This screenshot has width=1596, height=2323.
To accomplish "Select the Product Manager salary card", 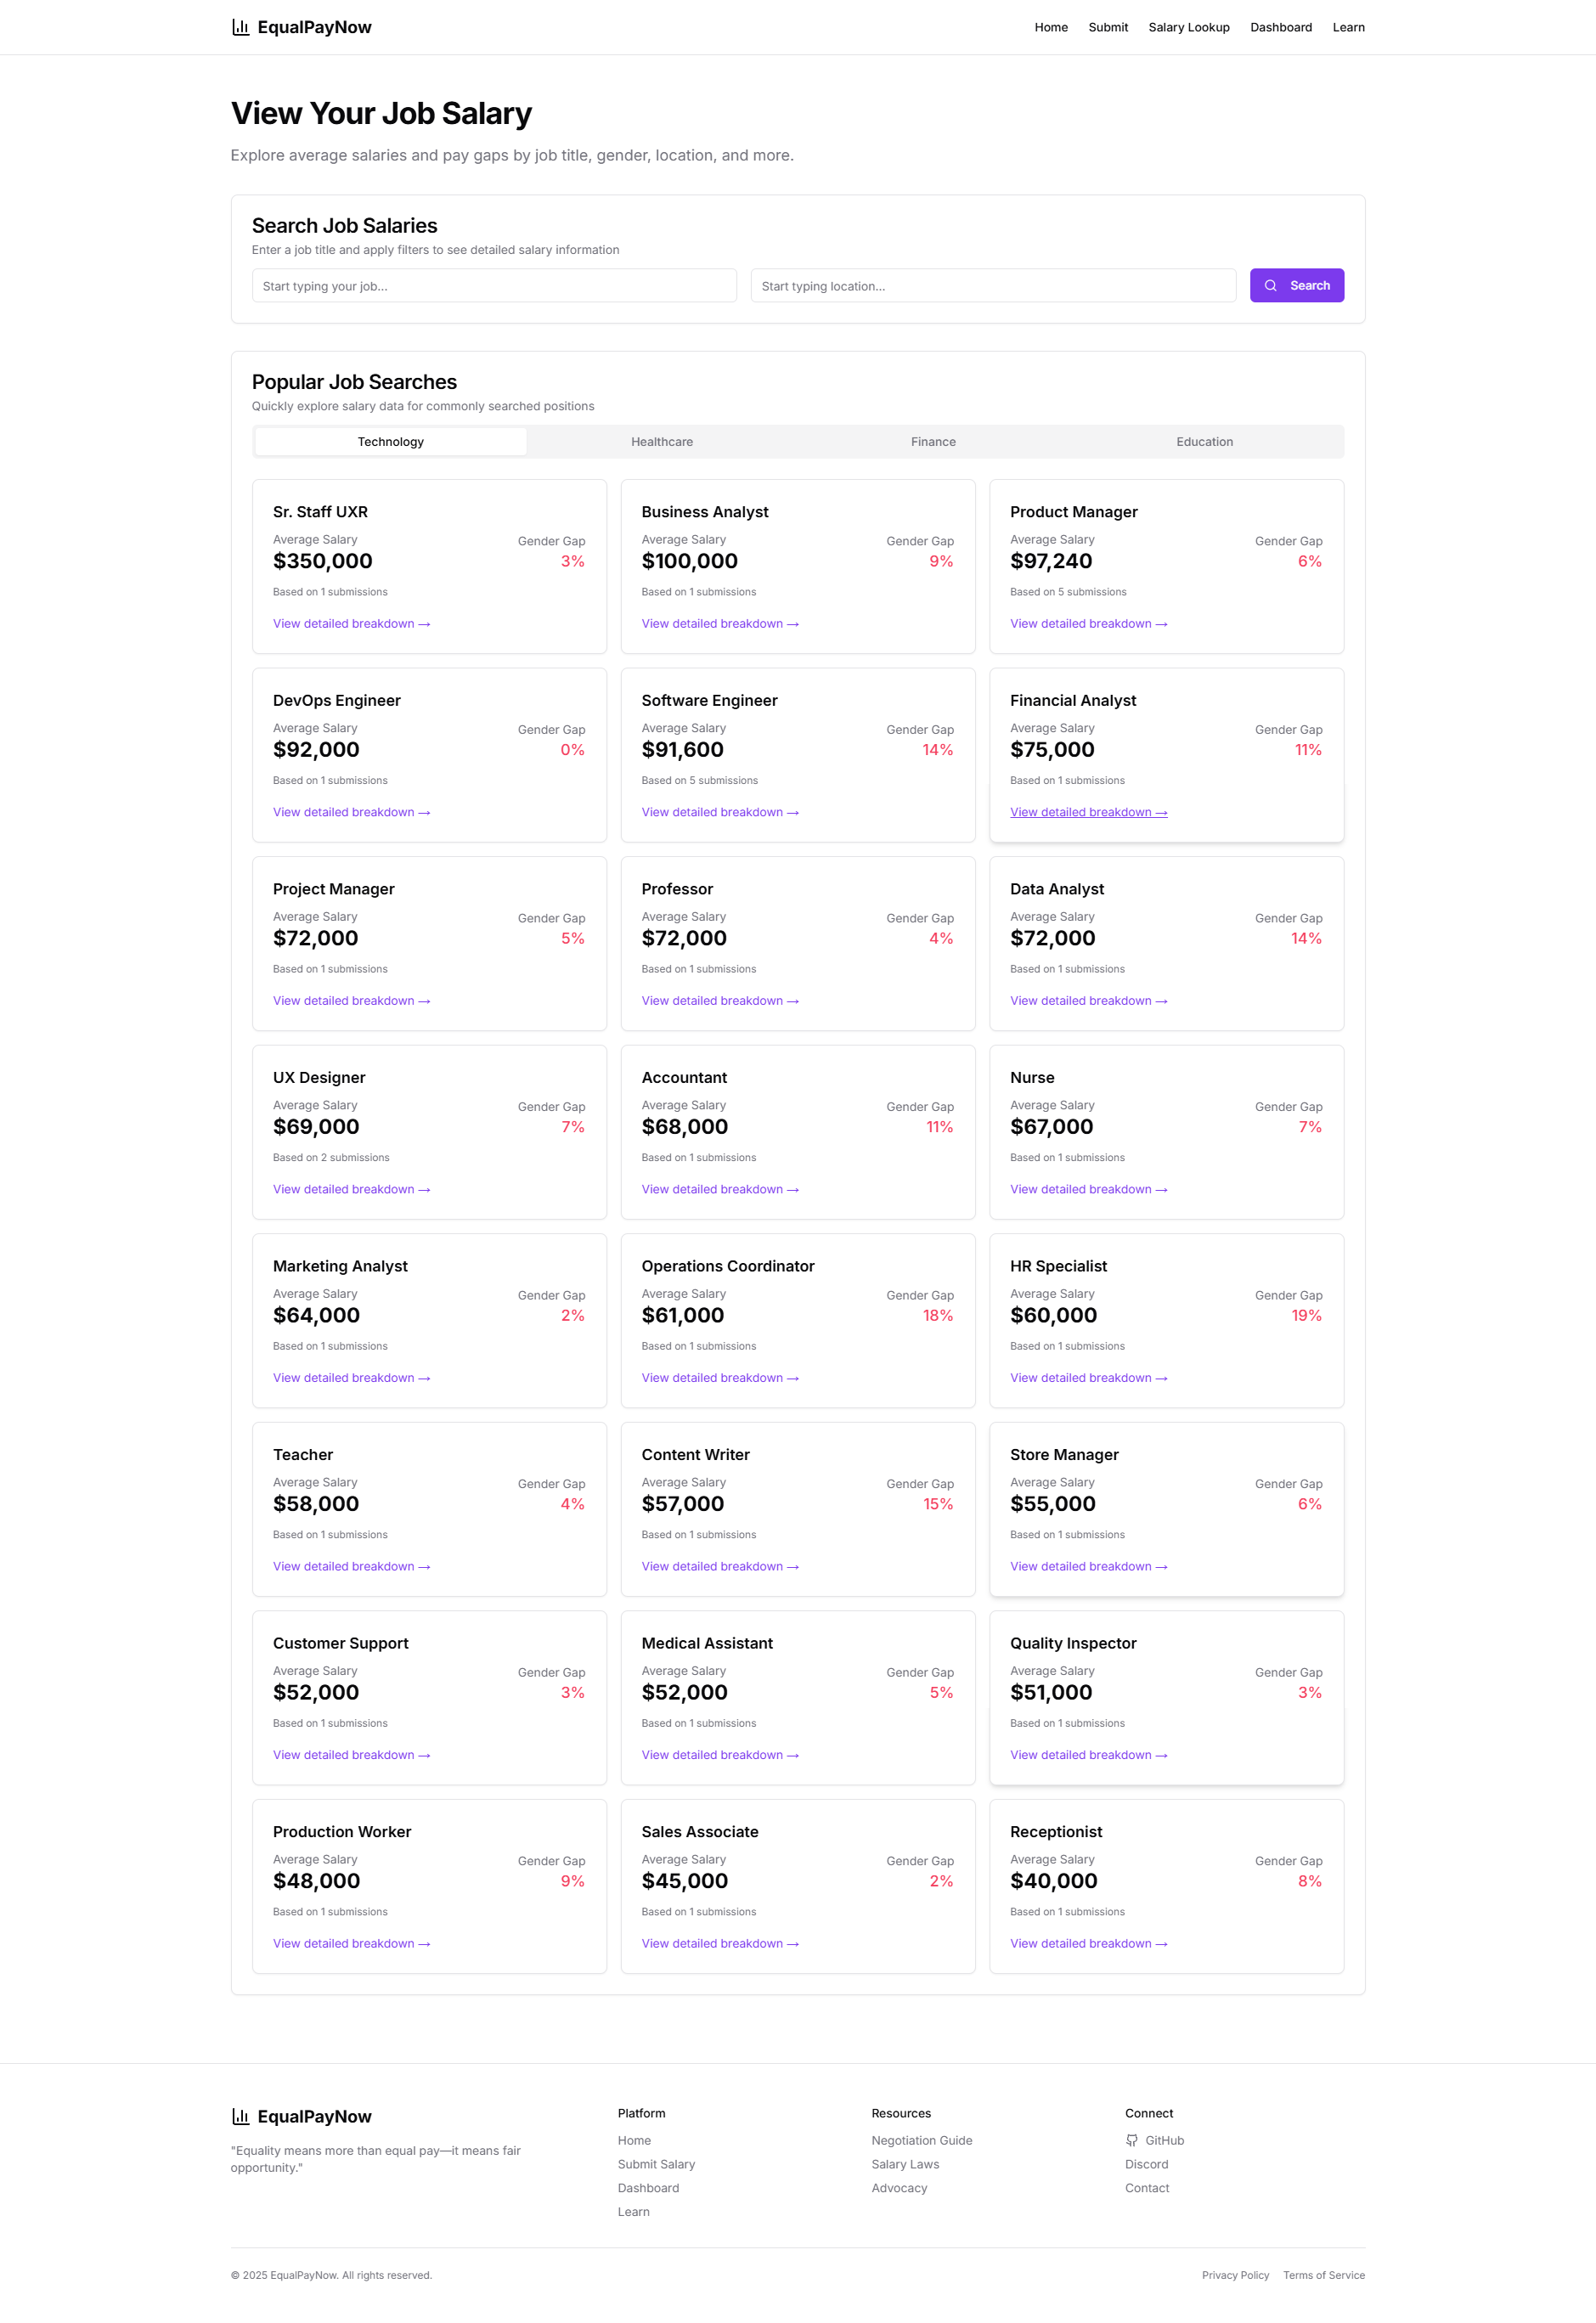I will (x=1166, y=566).
